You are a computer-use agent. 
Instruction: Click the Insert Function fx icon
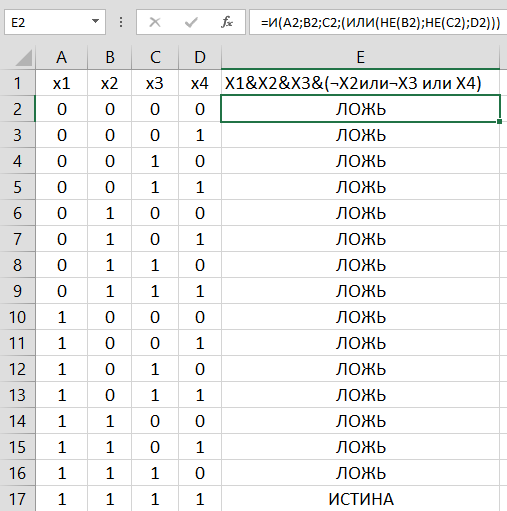(227, 22)
